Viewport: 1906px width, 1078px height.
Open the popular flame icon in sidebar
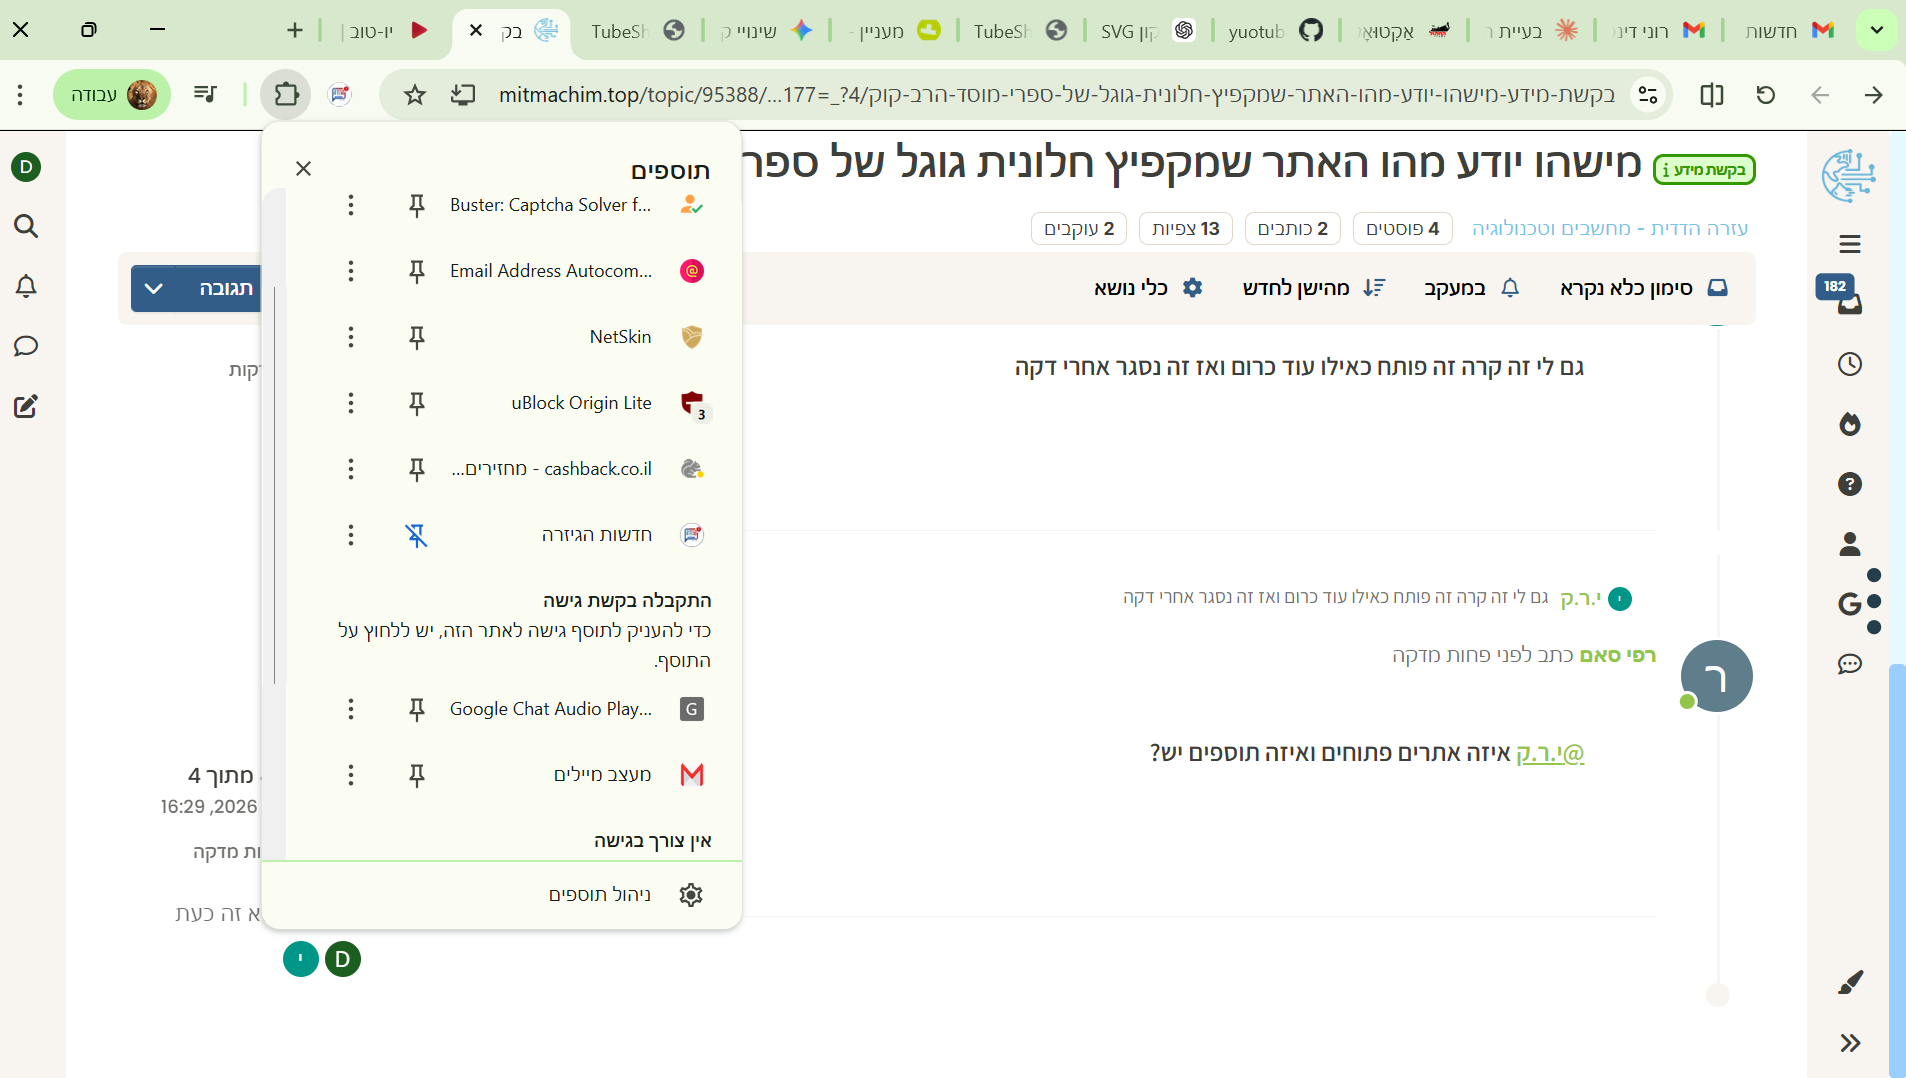click(x=1849, y=424)
